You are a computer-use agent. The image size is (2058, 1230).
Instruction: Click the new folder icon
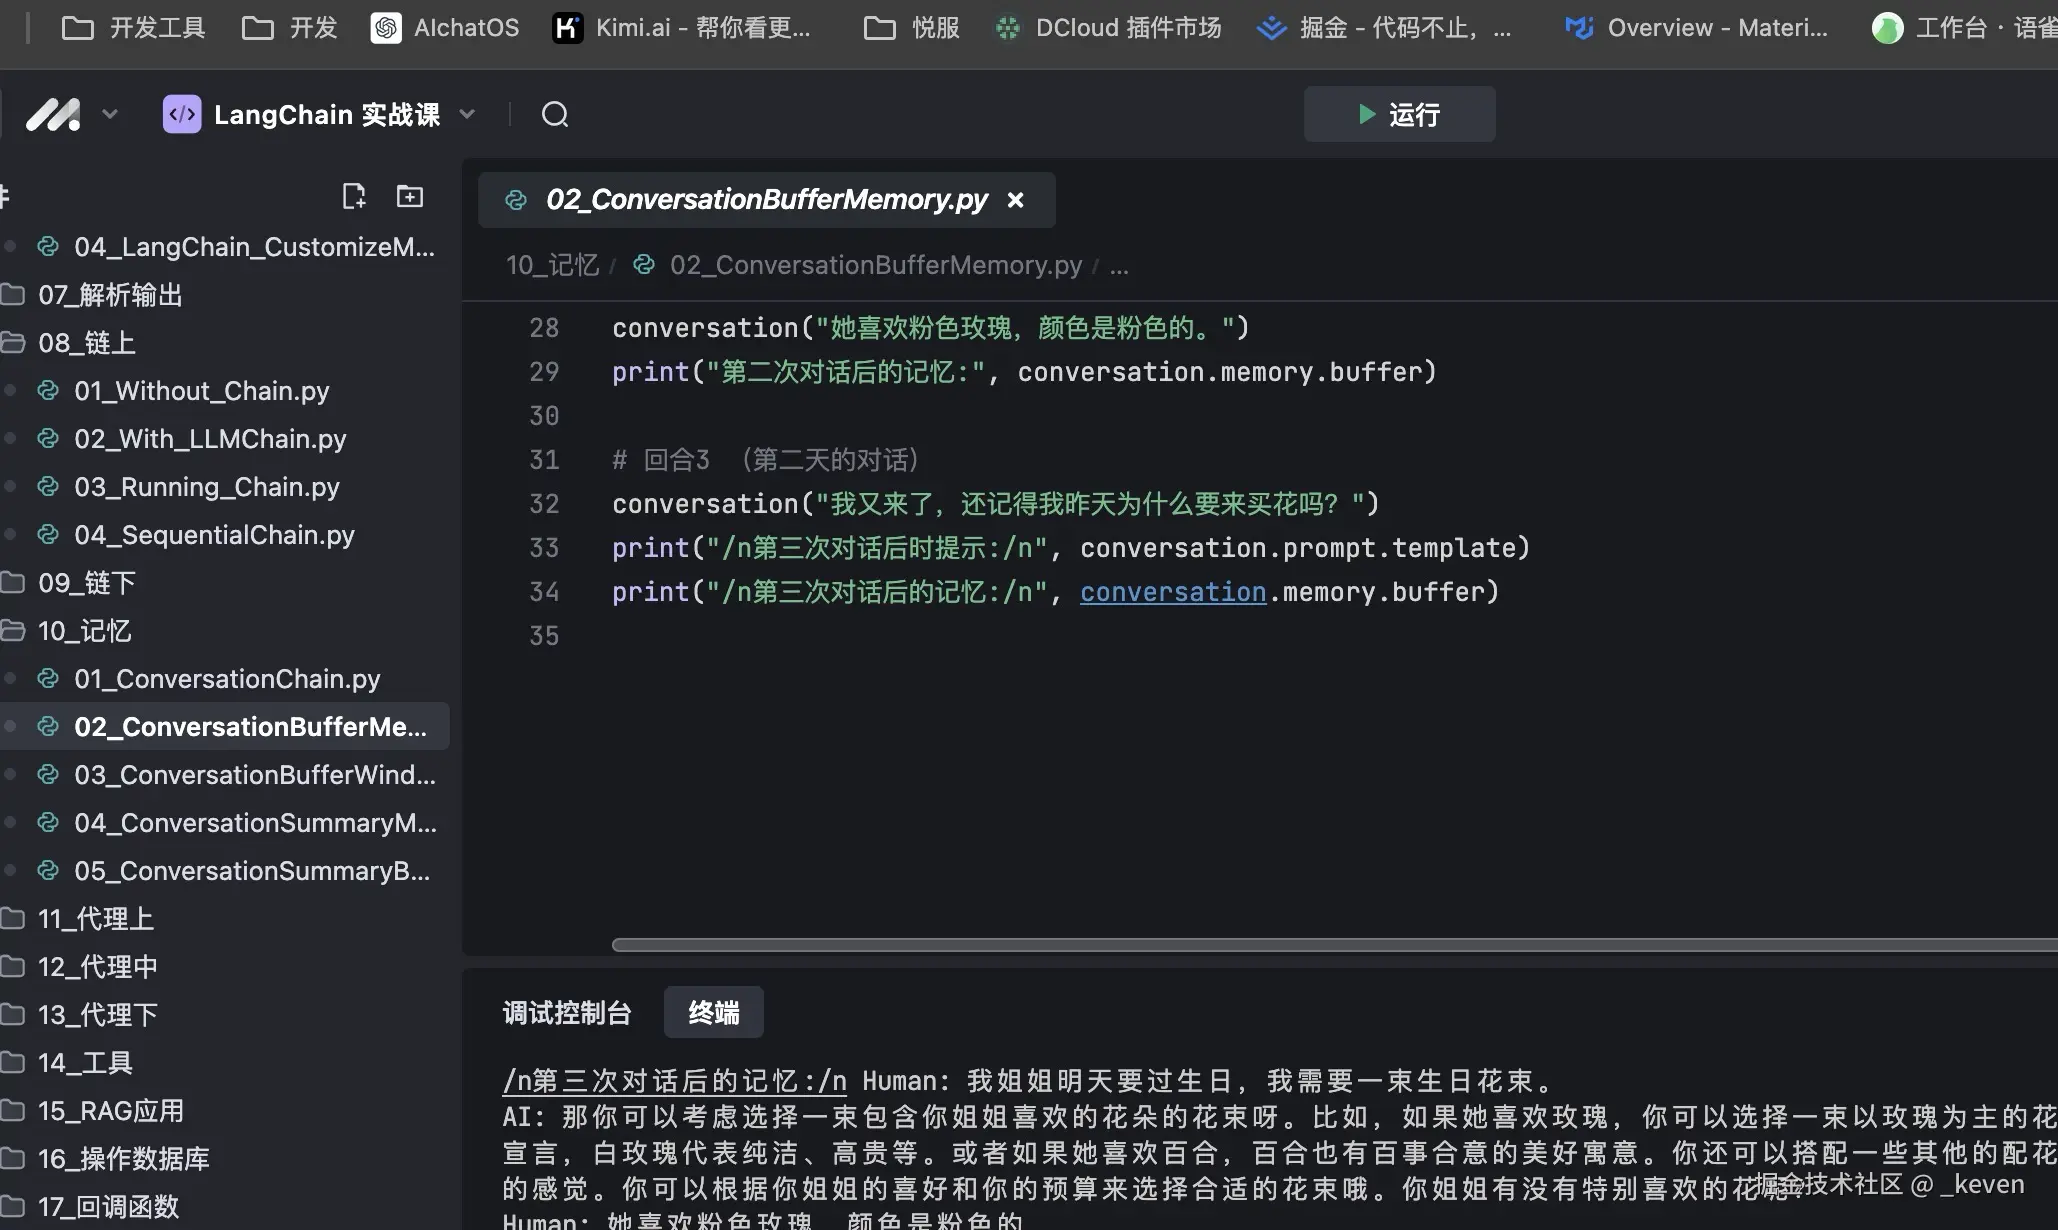(410, 196)
